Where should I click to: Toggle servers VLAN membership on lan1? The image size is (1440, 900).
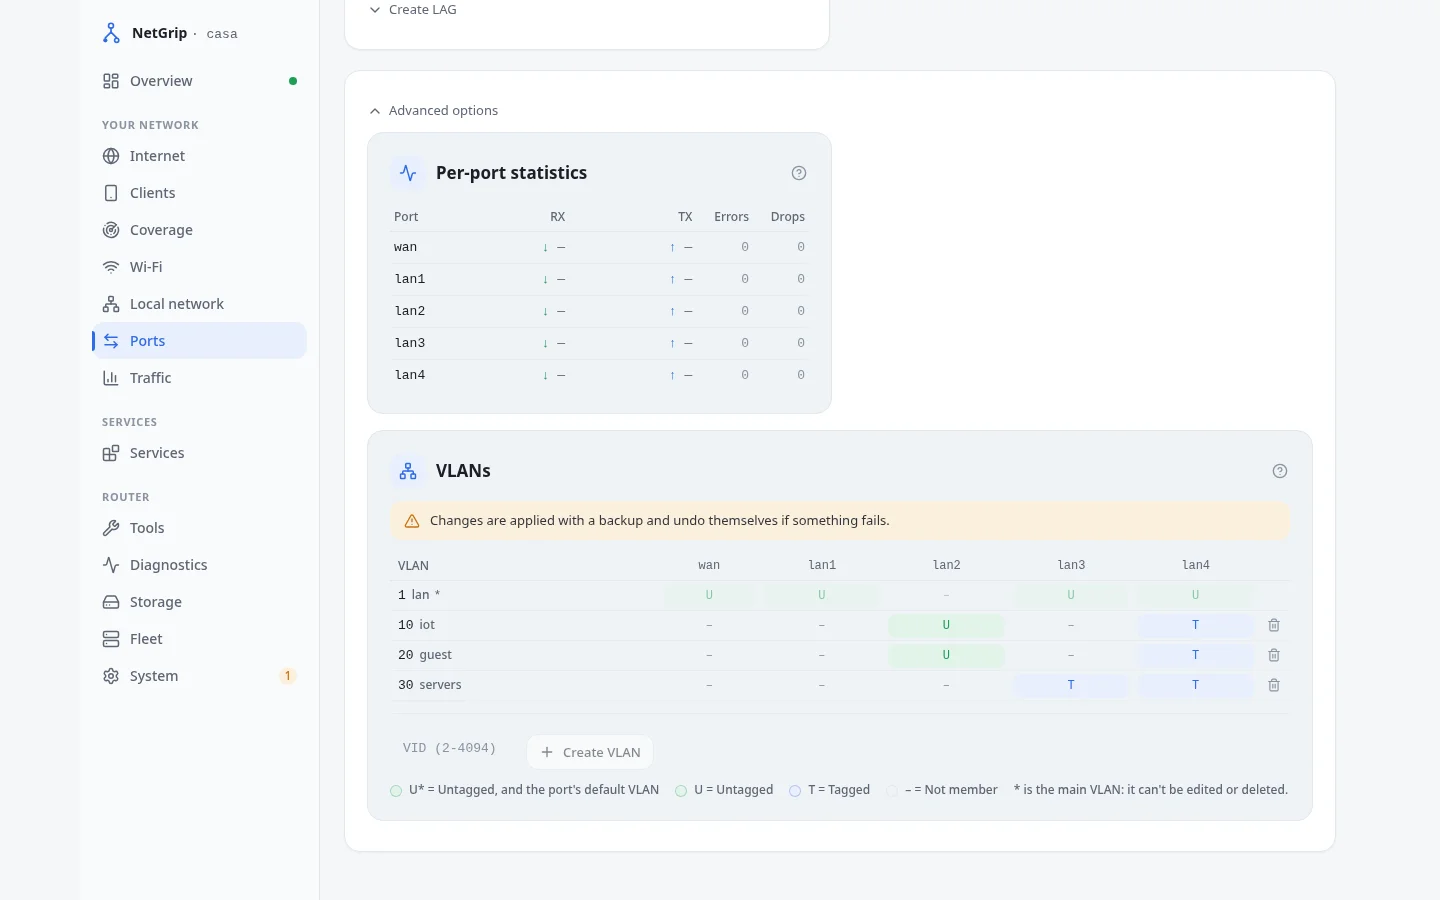[x=822, y=685]
